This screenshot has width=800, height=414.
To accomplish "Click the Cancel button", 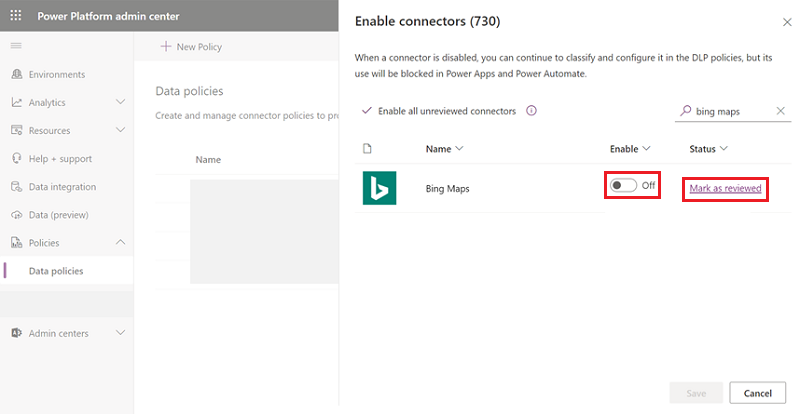I will tap(757, 393).
